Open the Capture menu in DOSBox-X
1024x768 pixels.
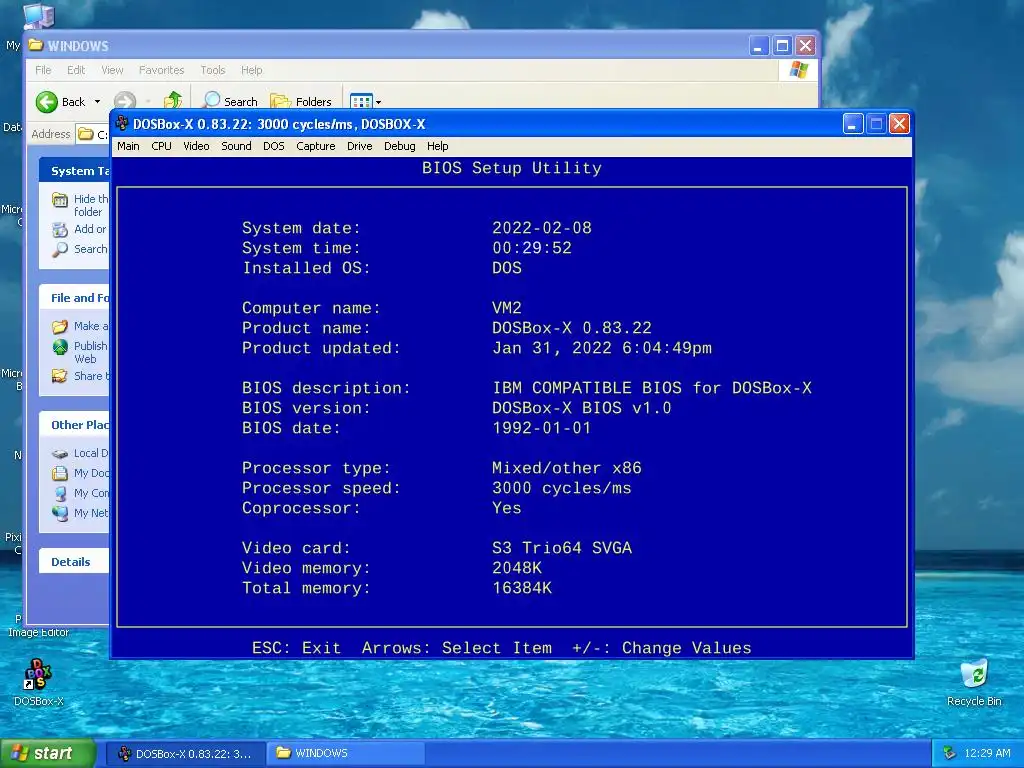[x=315, y=146]
